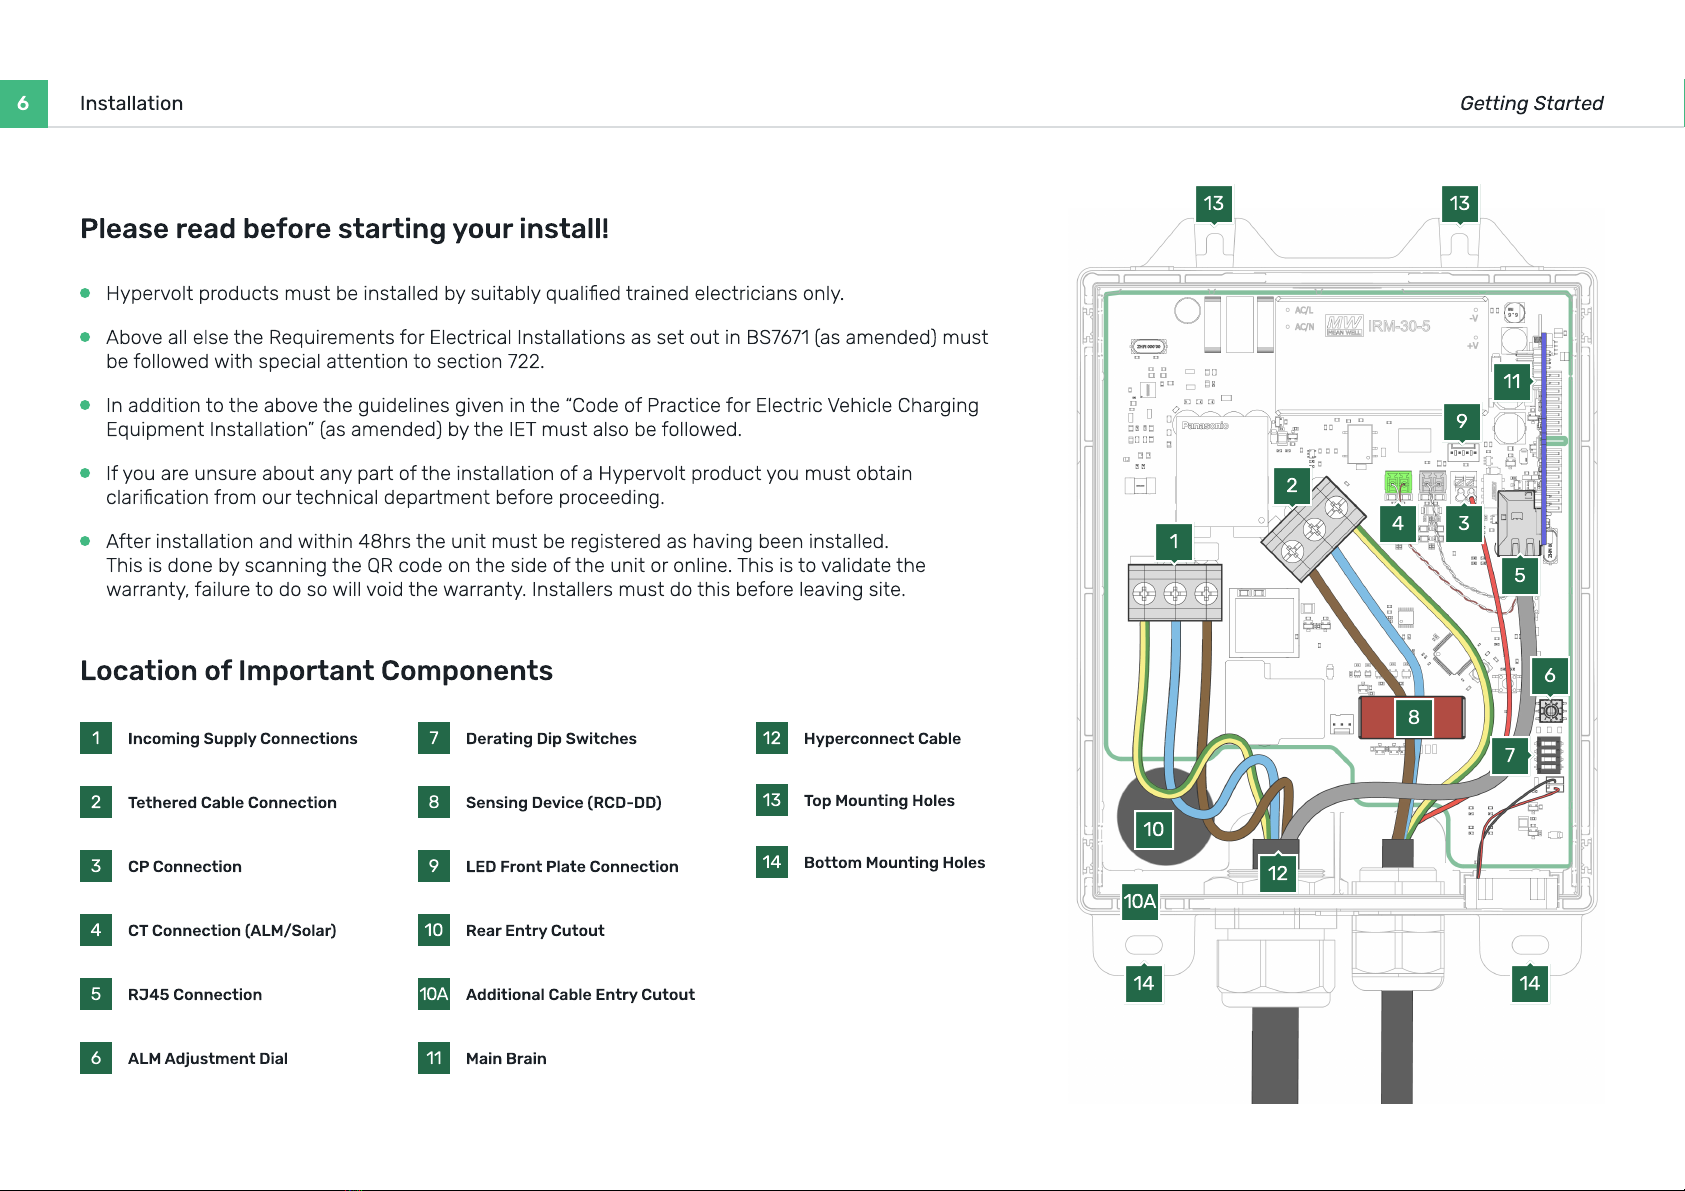Select the 'Derating Dip Switches' label
The height and width of the screenshot is (1191, 1685).
point(551,738)
